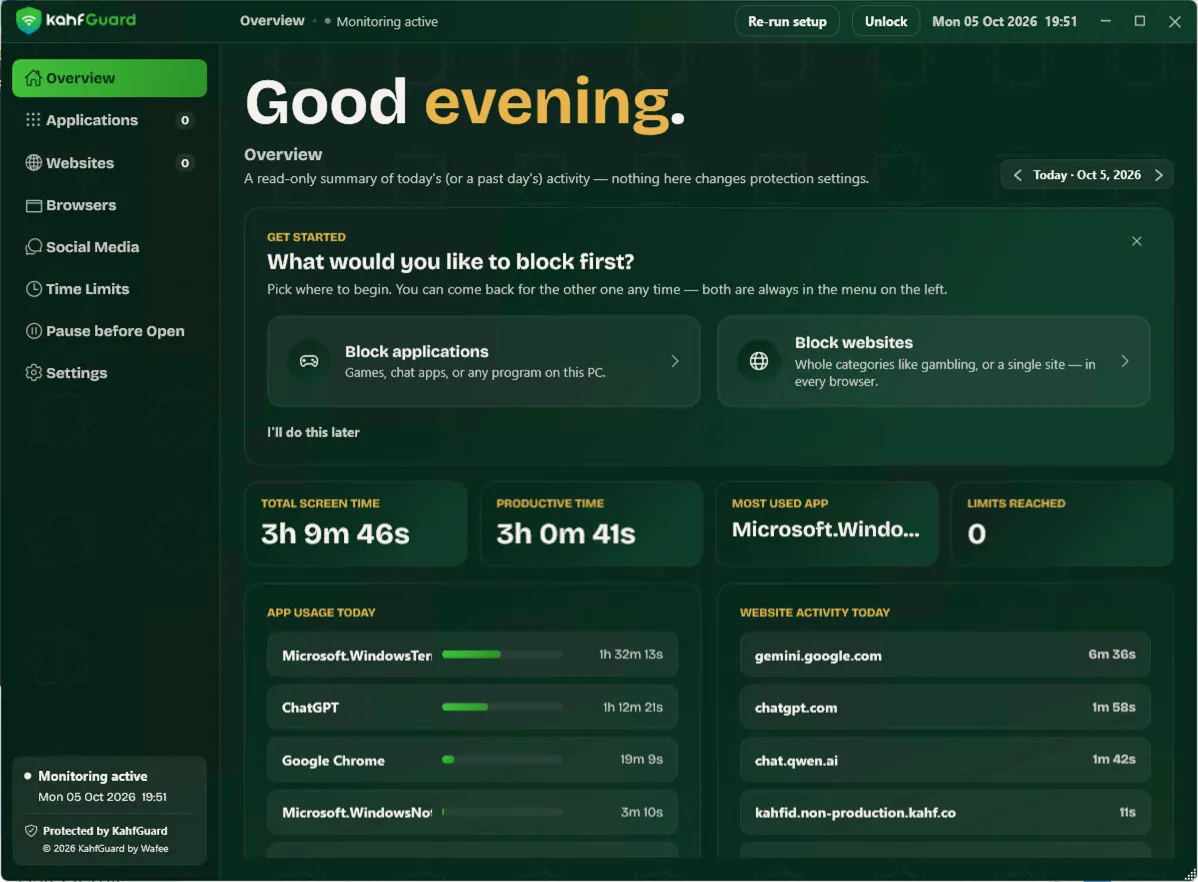
Task: Click the Google Chrome usage progress bar
Action: click(502, 760)
